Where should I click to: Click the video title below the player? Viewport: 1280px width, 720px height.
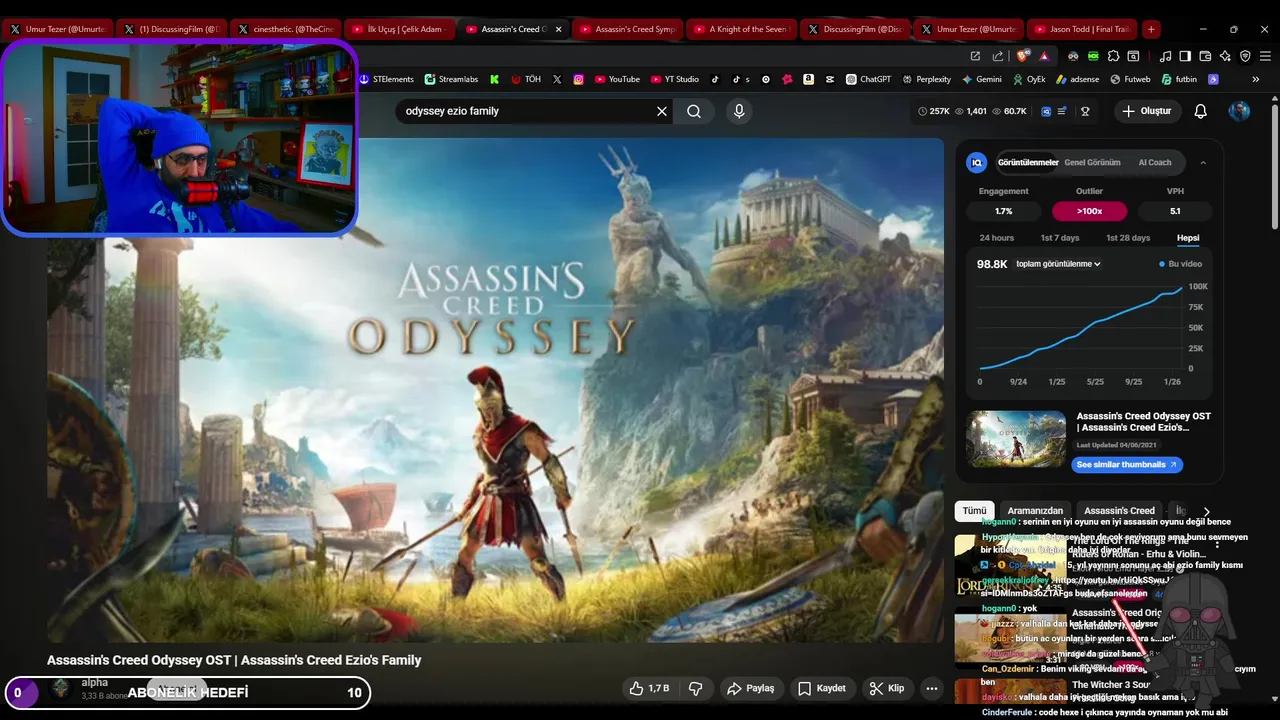pos(234,660)
